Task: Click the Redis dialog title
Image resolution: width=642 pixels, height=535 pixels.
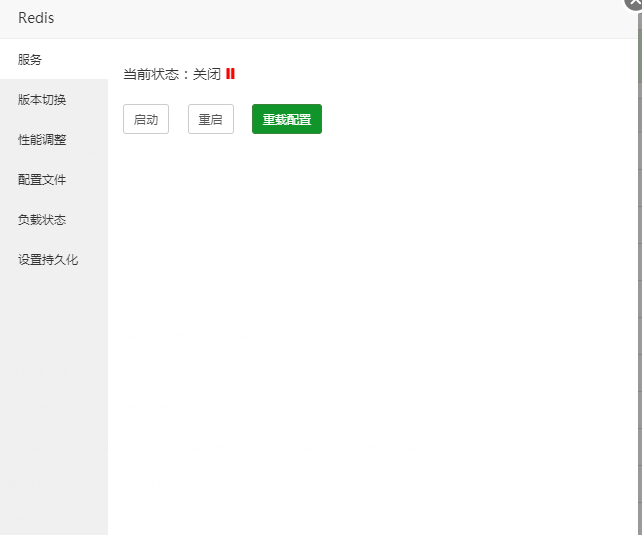Action: coord(36,18)
